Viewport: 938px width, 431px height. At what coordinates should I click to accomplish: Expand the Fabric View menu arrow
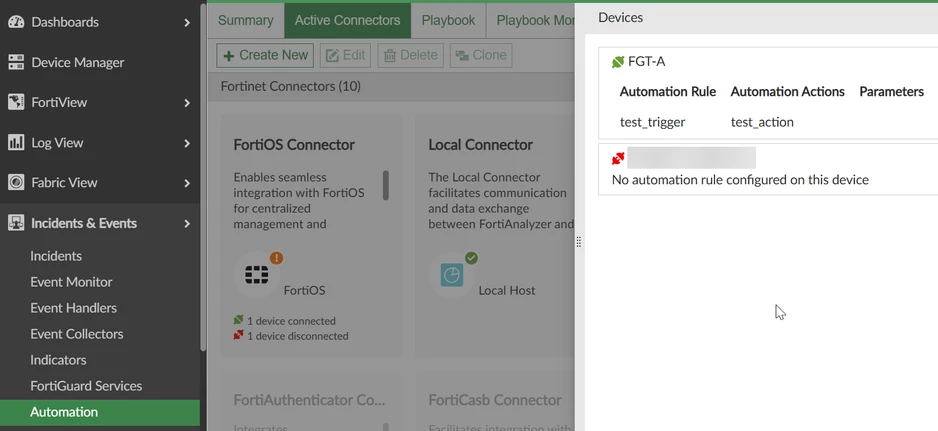187,183
